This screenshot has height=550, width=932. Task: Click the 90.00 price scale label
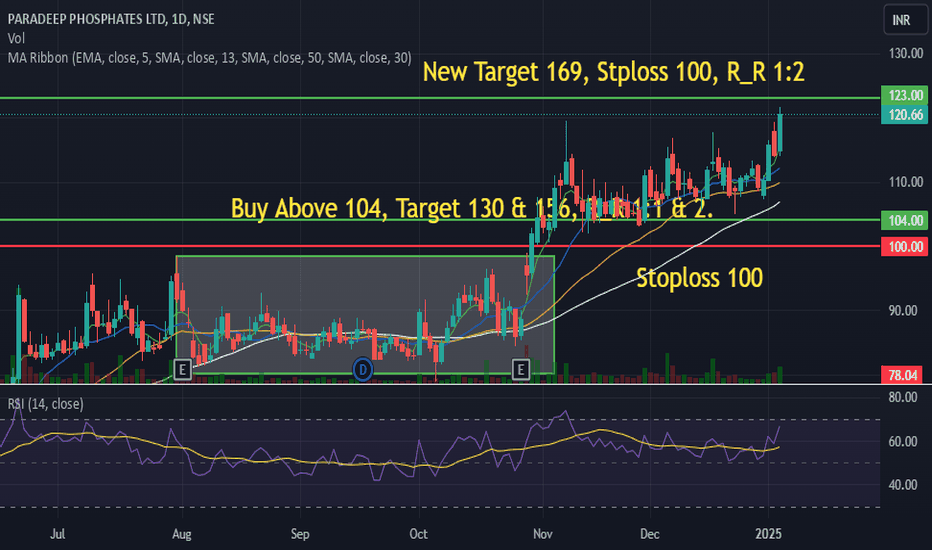[903, 310]
